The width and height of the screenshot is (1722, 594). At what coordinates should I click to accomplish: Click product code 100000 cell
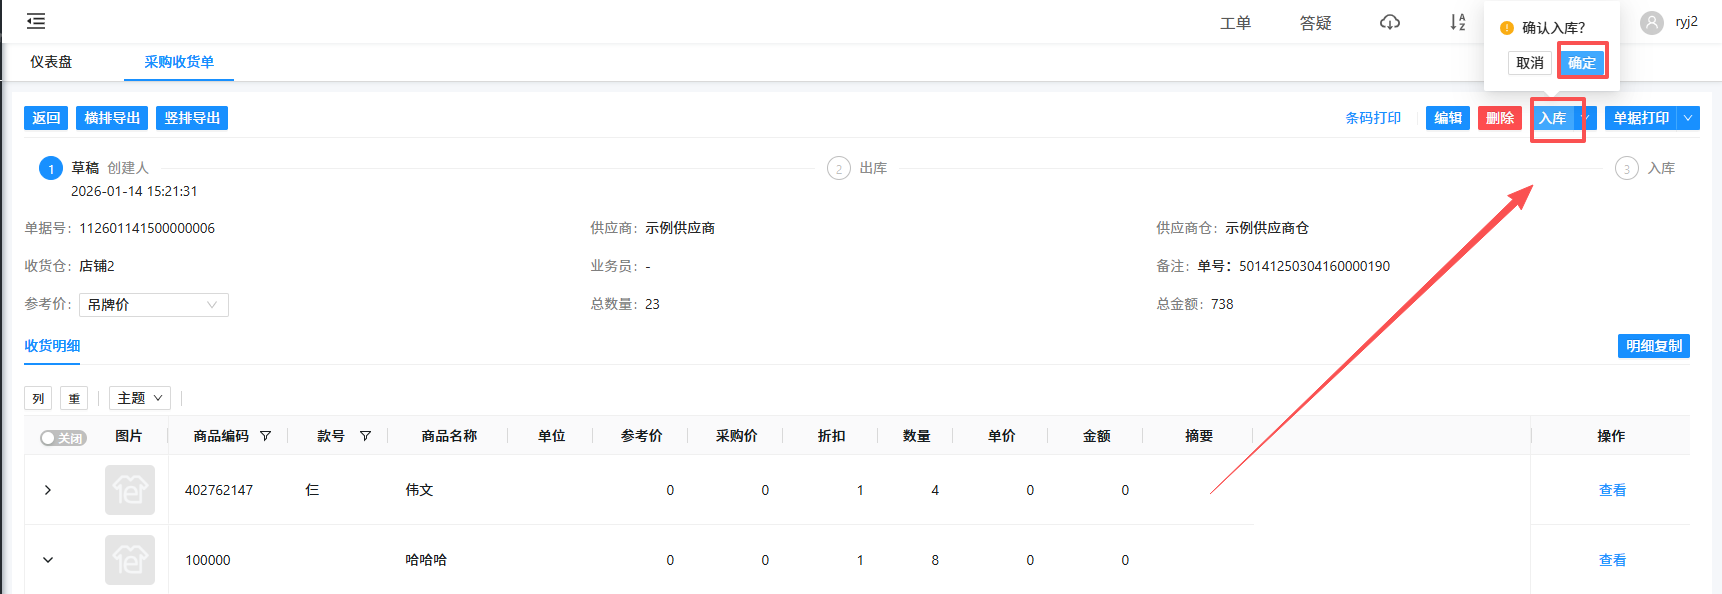[208, 560]
